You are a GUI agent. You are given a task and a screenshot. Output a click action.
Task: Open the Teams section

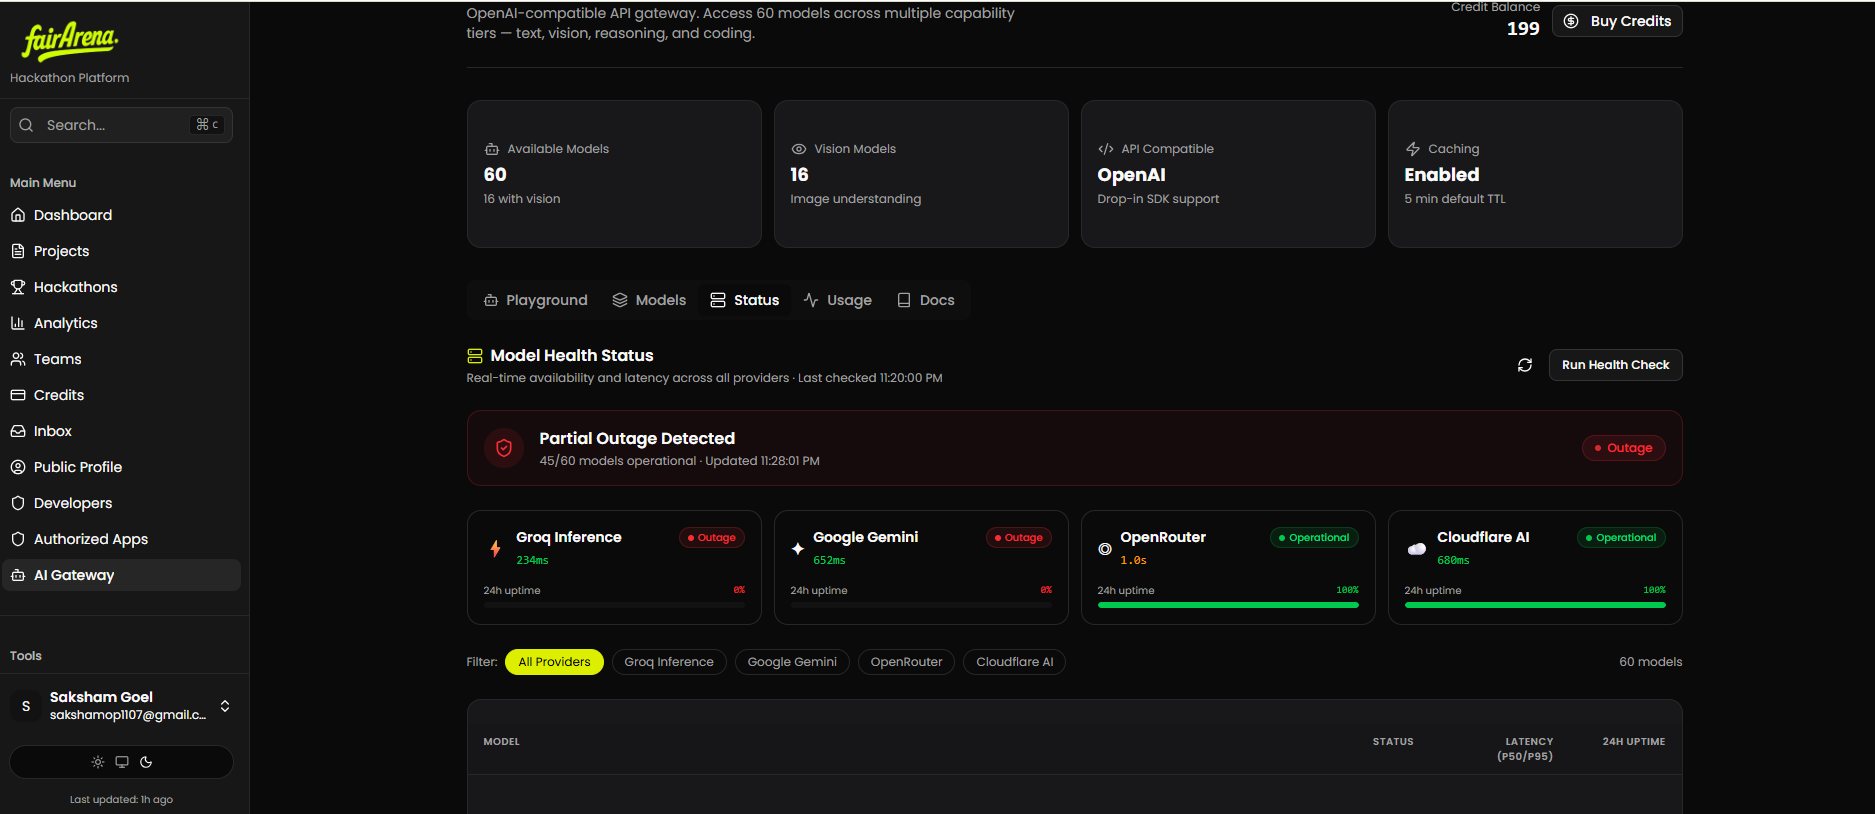click(x=121, y=359)
